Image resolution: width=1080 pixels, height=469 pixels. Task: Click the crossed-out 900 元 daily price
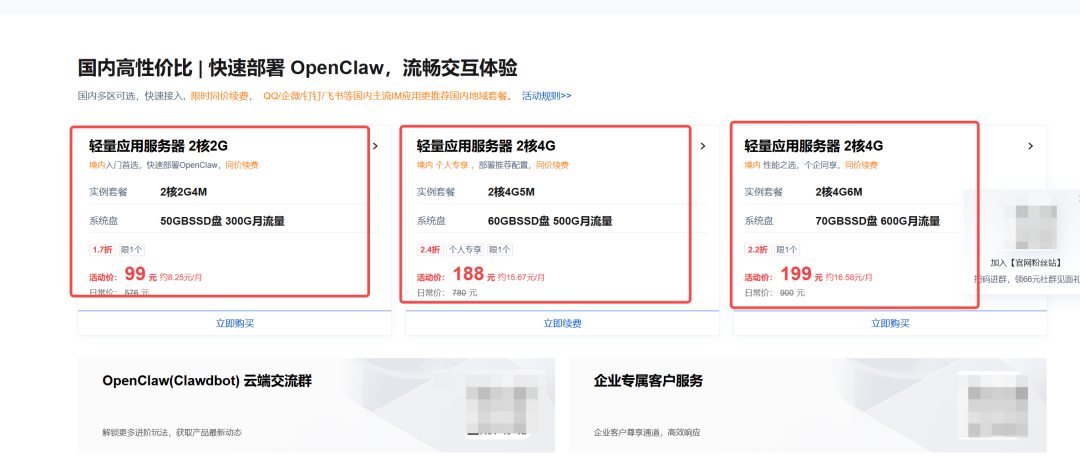click(x=792, y=293)
